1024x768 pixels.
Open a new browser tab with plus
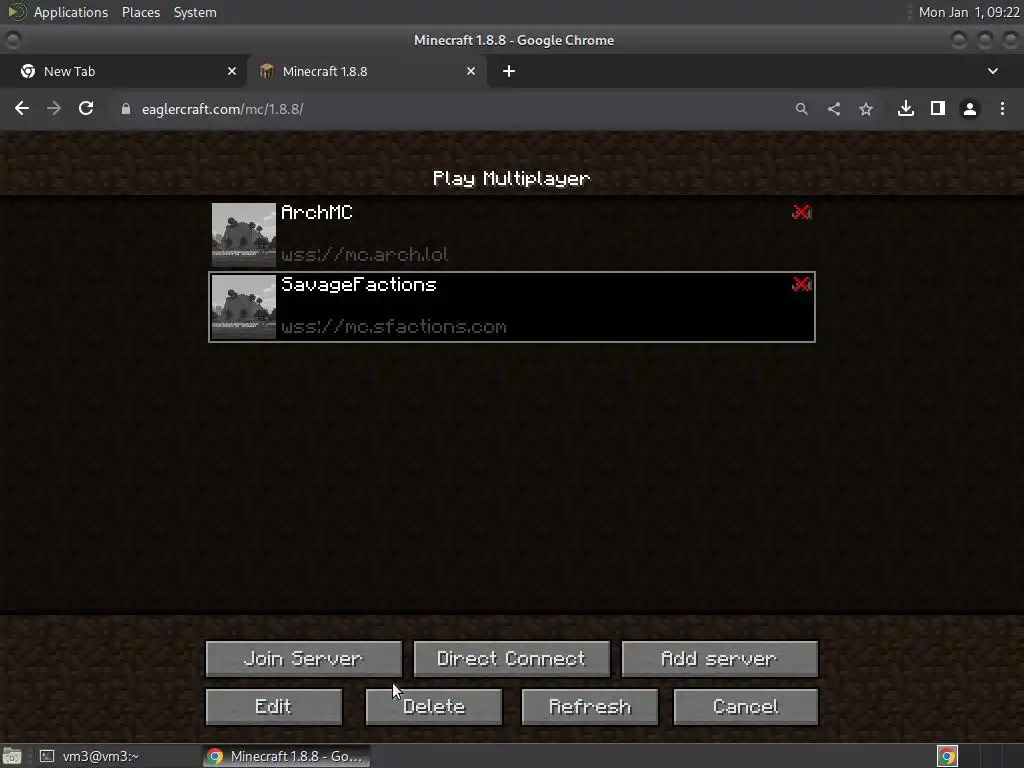tap(509, 71)
